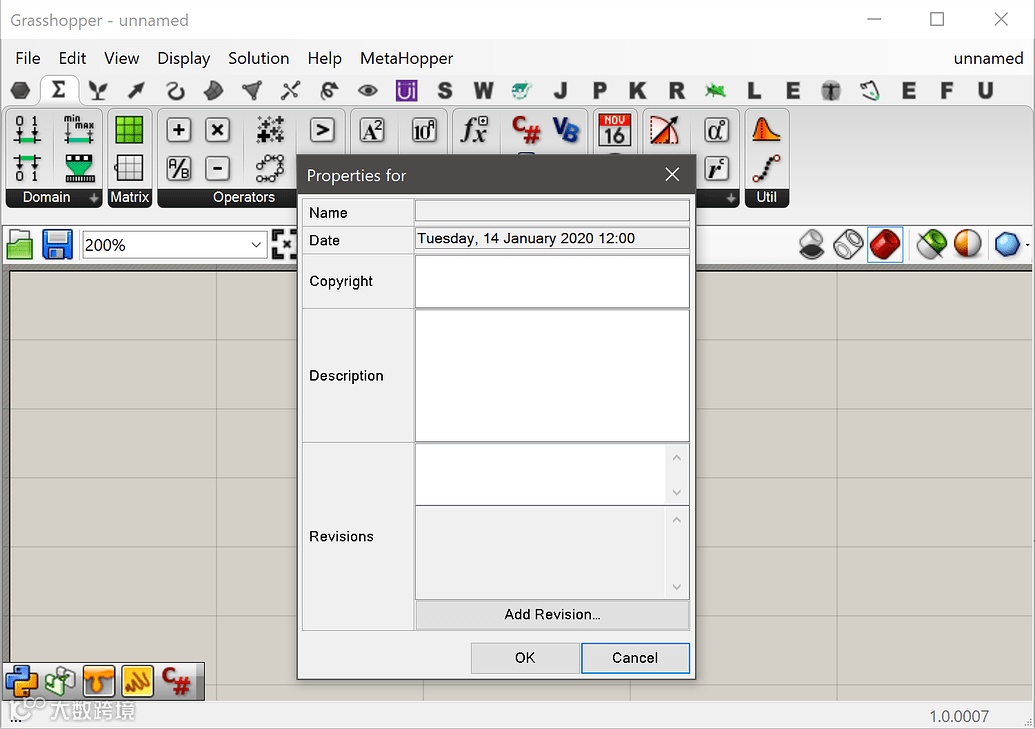Open the Display tab eye icon
Image resolution: width=1035 pixels, height=729 pixels.
(368, 90)
